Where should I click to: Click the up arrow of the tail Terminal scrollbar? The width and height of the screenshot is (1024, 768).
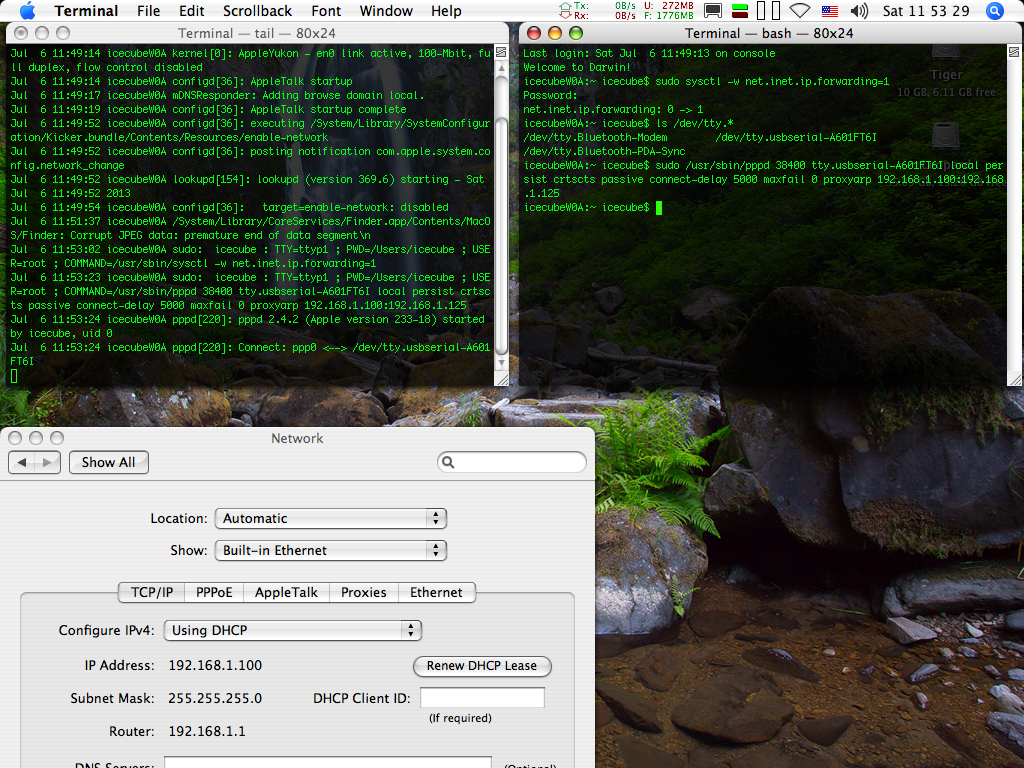[501, 67]
